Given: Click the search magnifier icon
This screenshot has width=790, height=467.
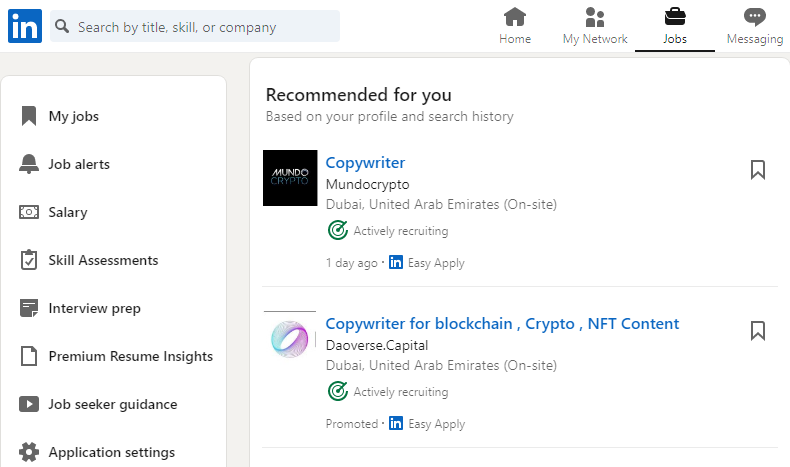Looking at the screenshot, I should pyautogui.click(x=62, y=26).
